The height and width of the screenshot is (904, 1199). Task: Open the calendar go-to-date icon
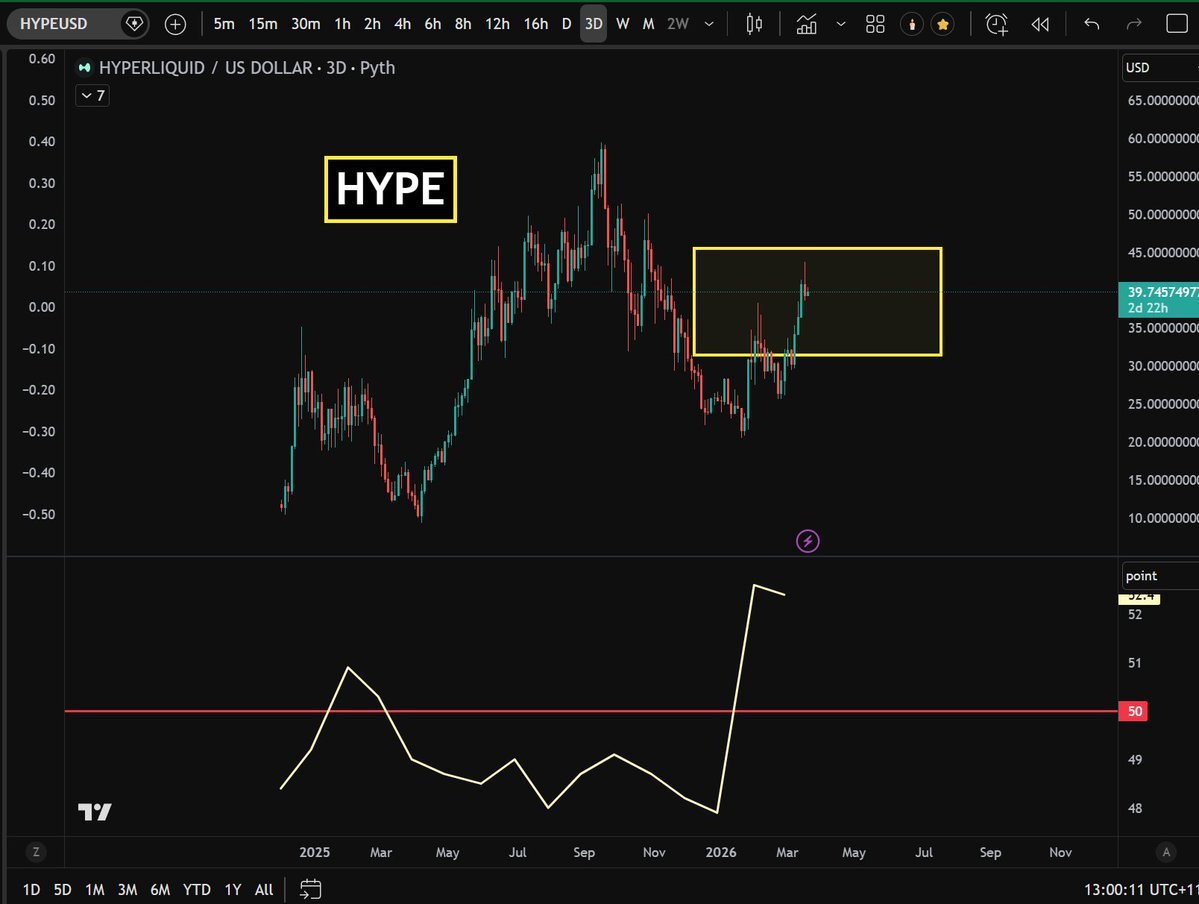pyautogui.click(x=310, y=888)
